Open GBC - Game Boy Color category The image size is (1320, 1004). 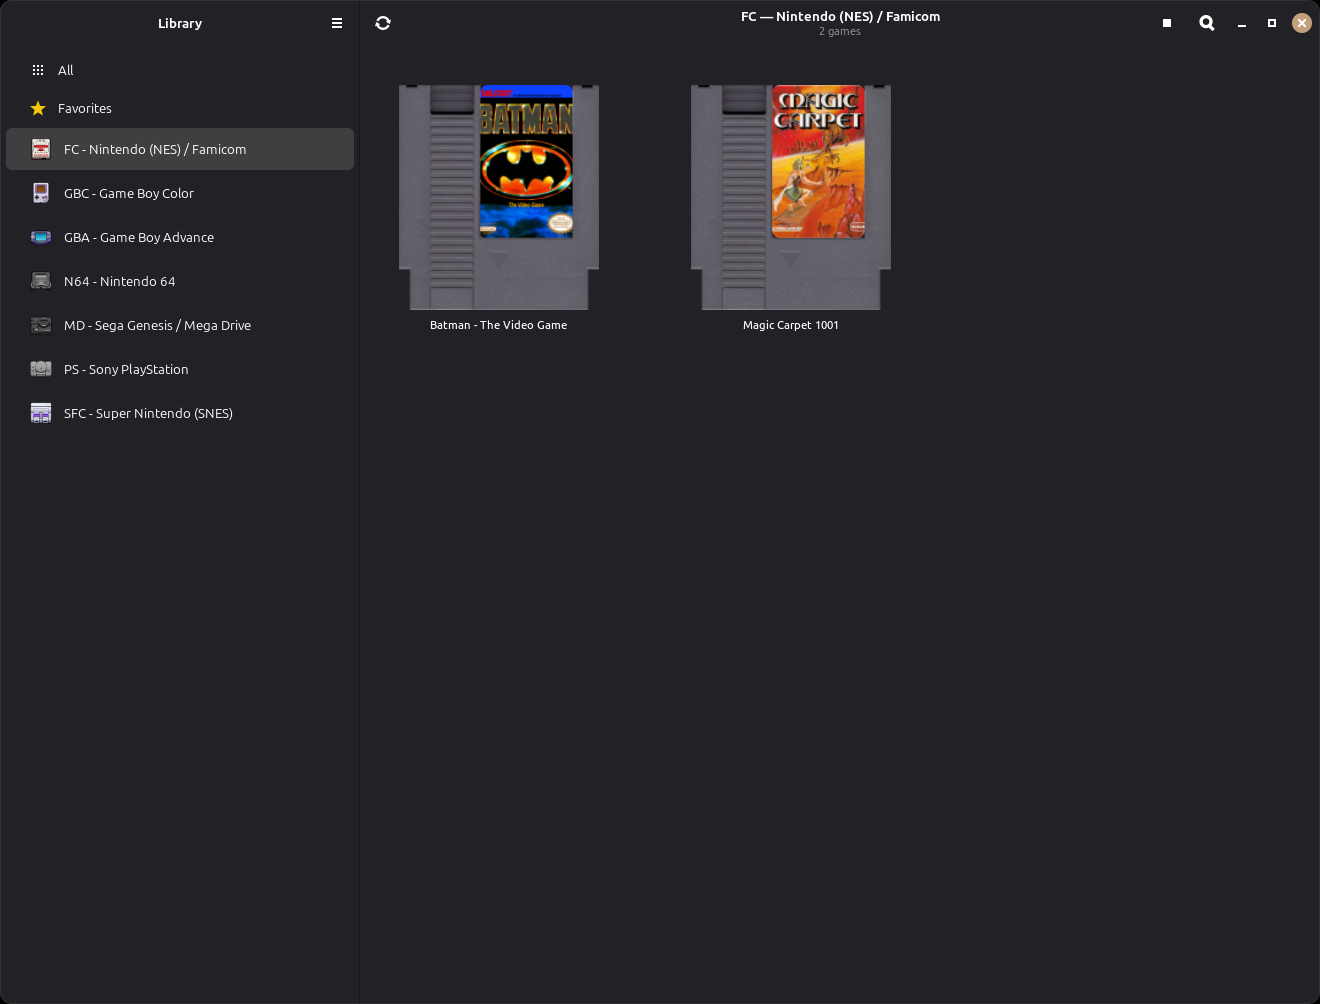point(180,193)
